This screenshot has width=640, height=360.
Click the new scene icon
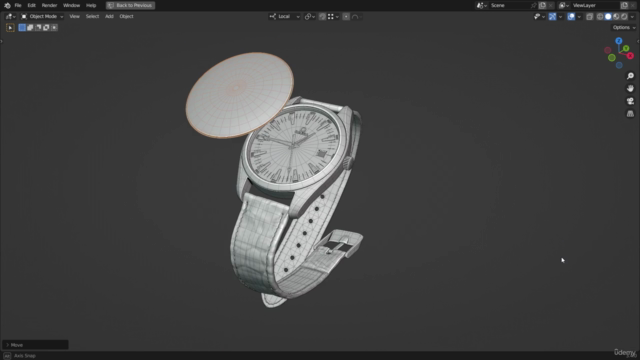click(x=542, y=5)
